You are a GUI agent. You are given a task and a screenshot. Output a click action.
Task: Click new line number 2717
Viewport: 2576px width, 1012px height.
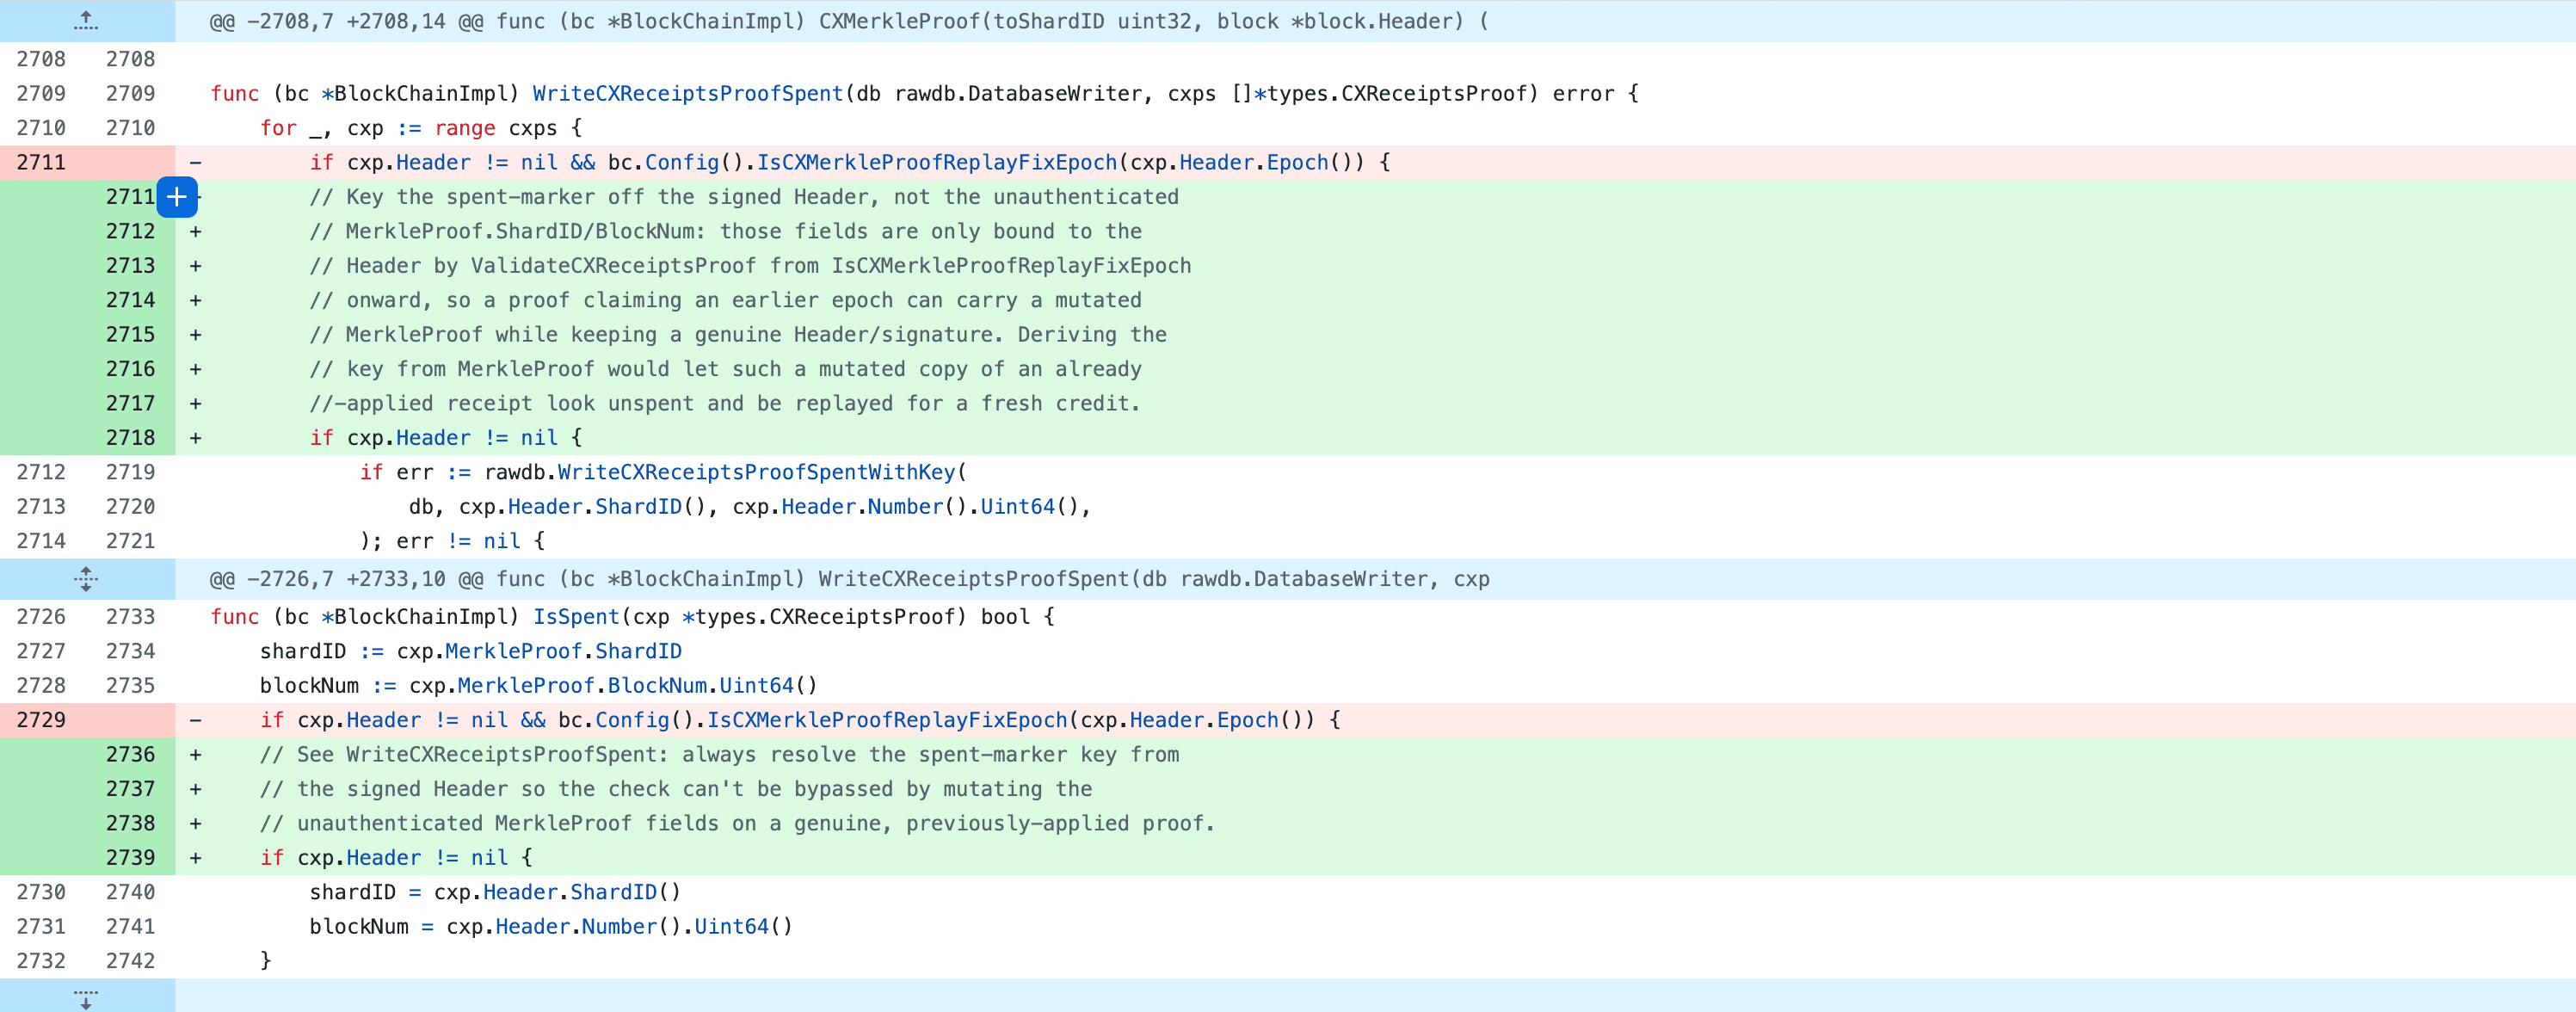pyautogui.click(x=131, y=404)
